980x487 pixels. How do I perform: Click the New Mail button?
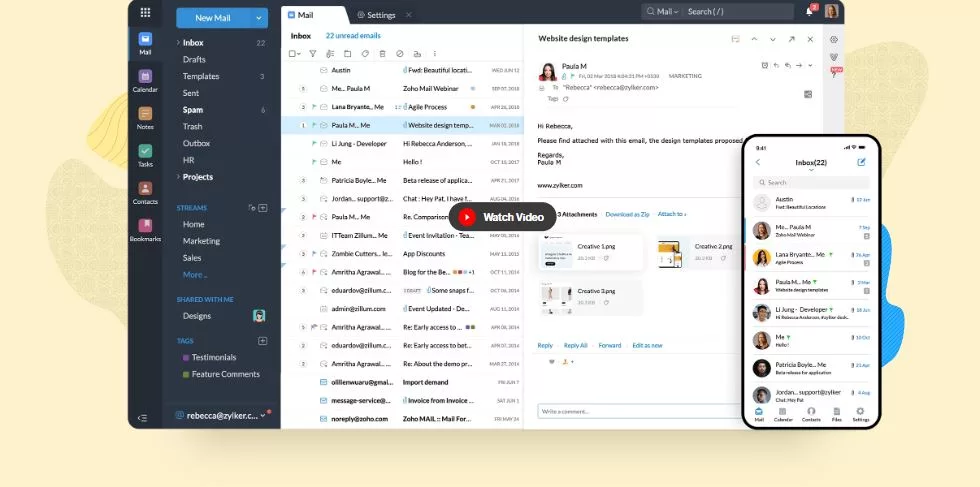(213, 18)
